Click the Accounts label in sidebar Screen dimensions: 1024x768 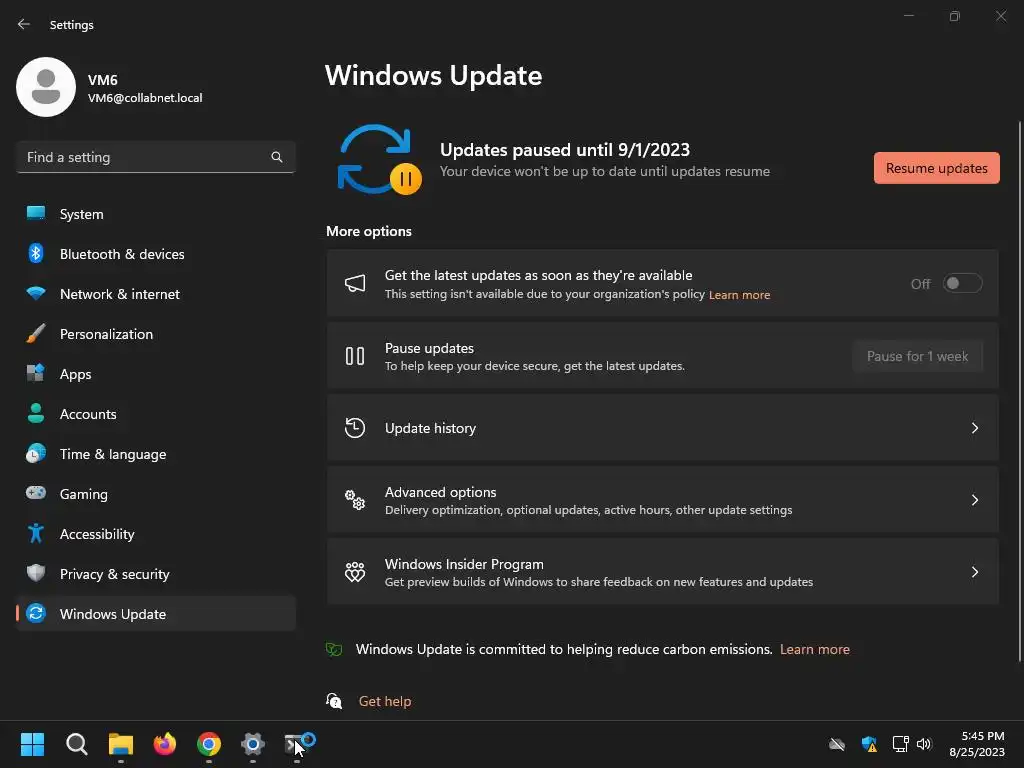click(x=88, y=414)
